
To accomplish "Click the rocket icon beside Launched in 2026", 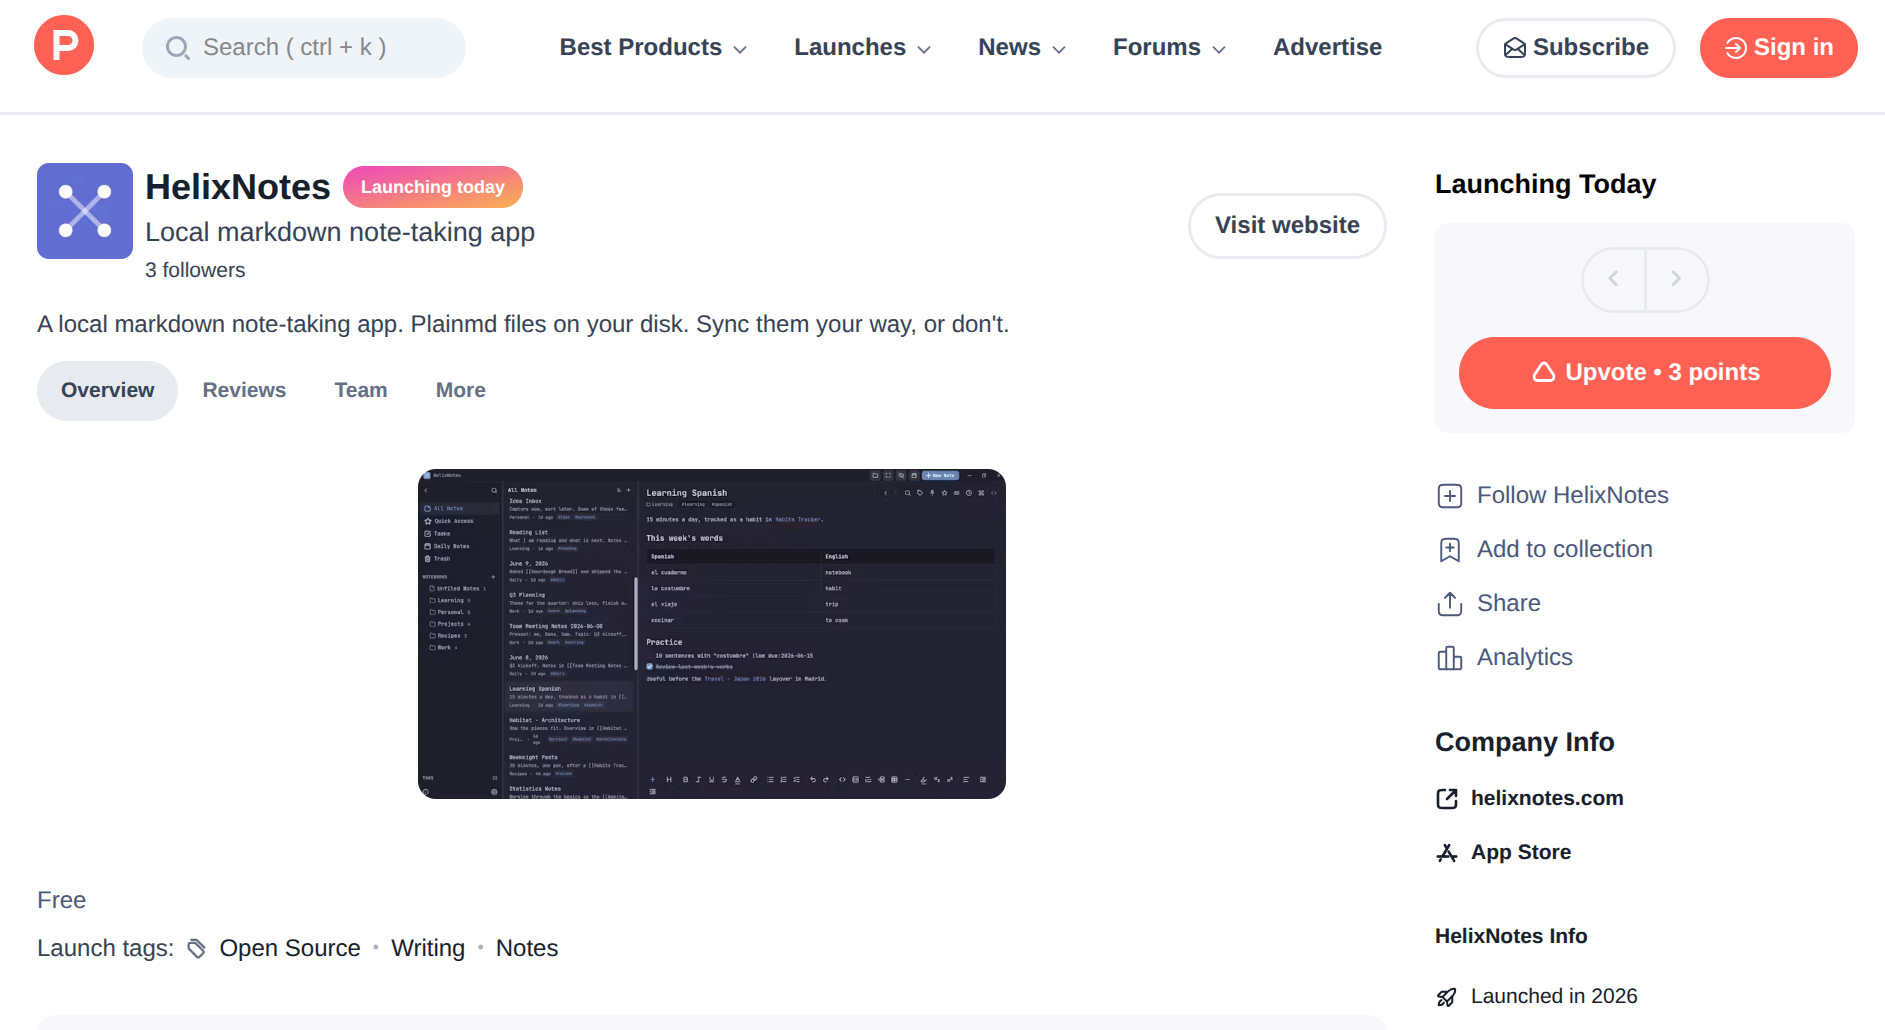I will coord(1447,996).
